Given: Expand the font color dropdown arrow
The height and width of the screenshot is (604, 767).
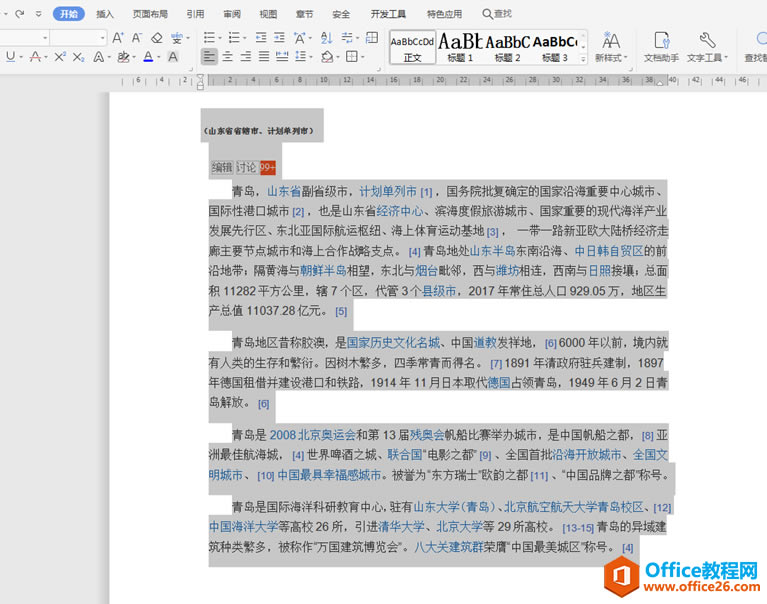Looking at the screenshot, I should [x=158, y=57].
